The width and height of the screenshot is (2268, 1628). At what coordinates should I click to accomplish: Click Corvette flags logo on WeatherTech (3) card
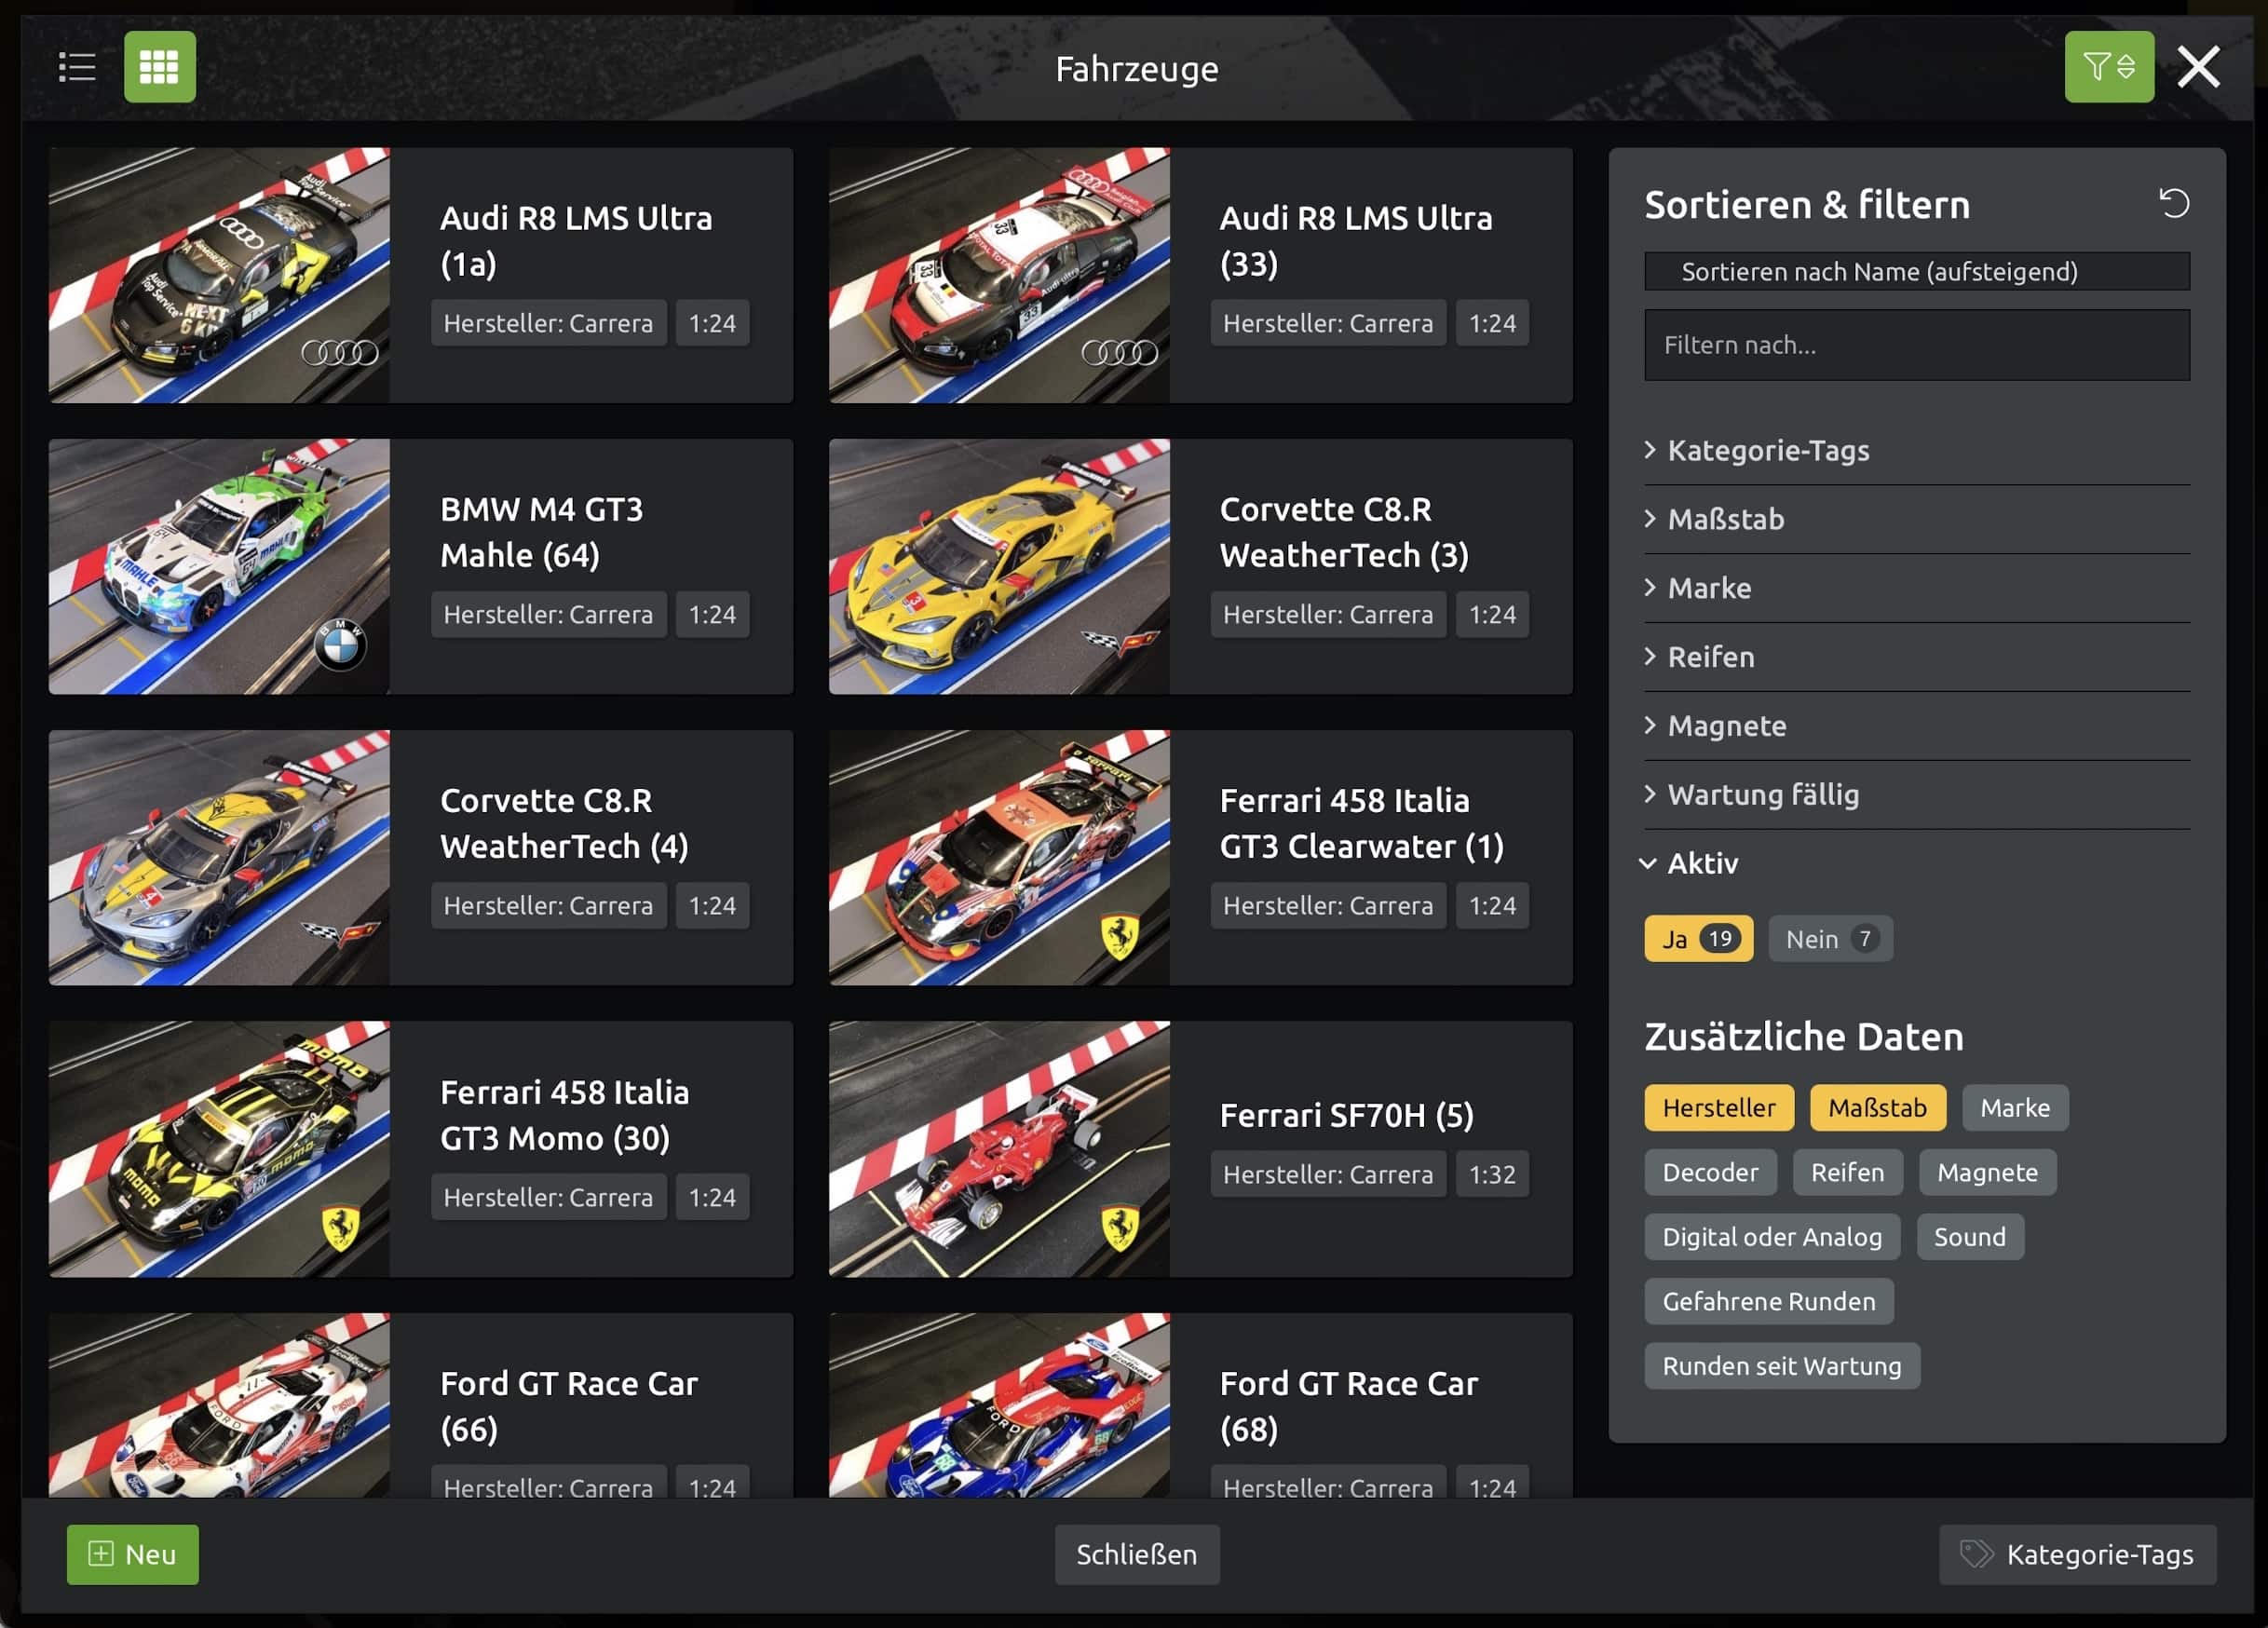tap(1119, 640)
